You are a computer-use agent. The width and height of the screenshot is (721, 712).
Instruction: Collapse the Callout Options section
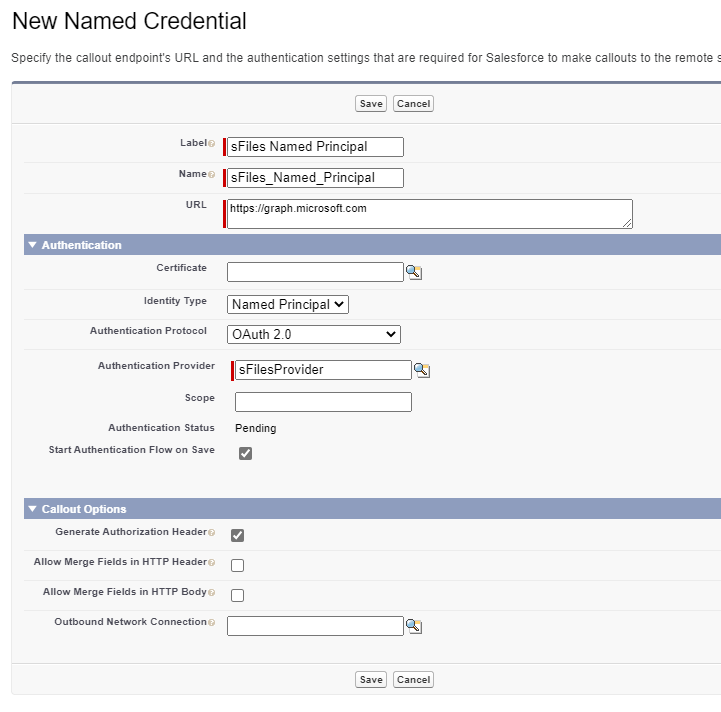pyautogui.click(x=32, y=509)
